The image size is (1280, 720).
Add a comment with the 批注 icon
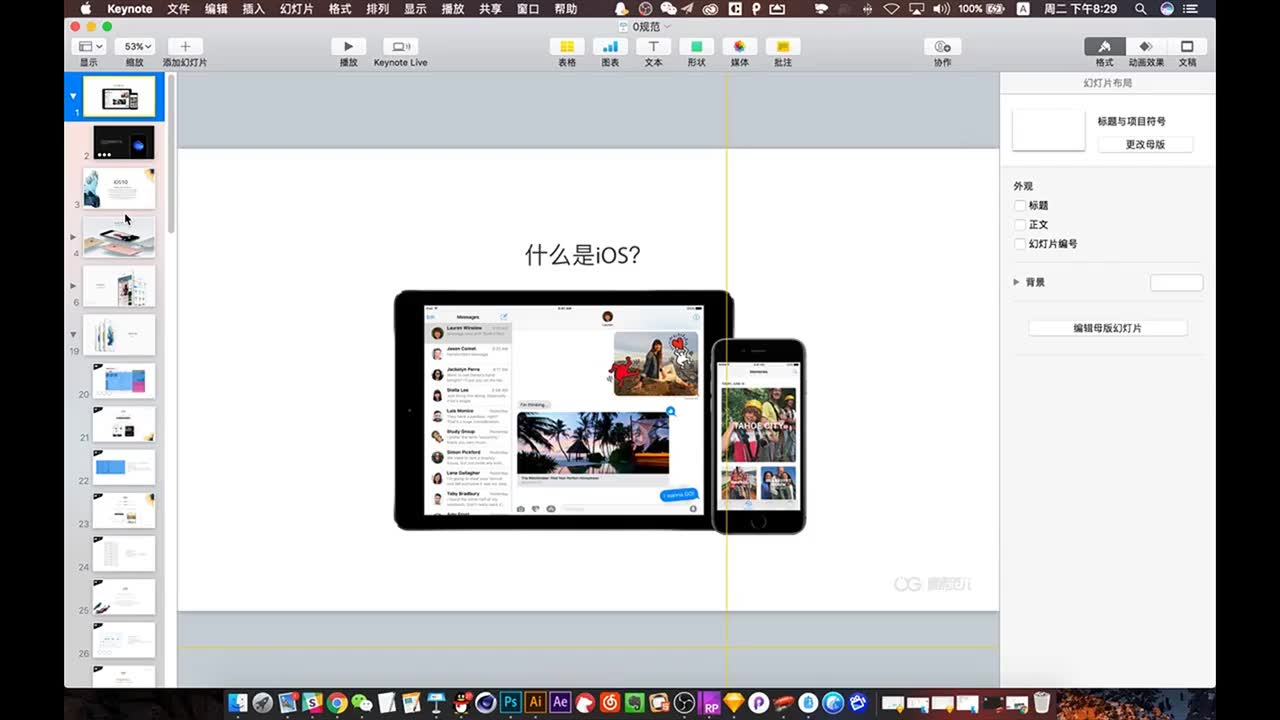click(782, 46)
